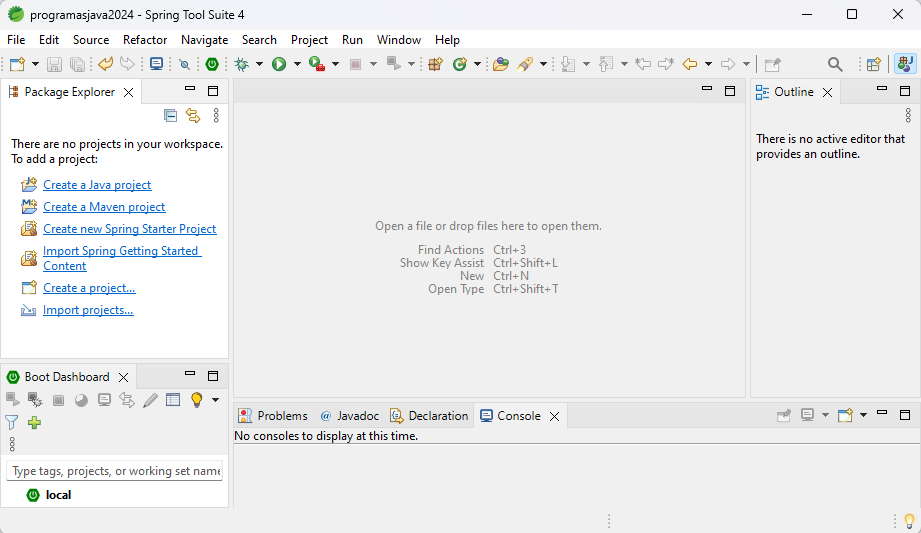Viewport: 921px width, 533px height.
Task: Open the Outline view menu dots
Action: [x=908, y=115]
